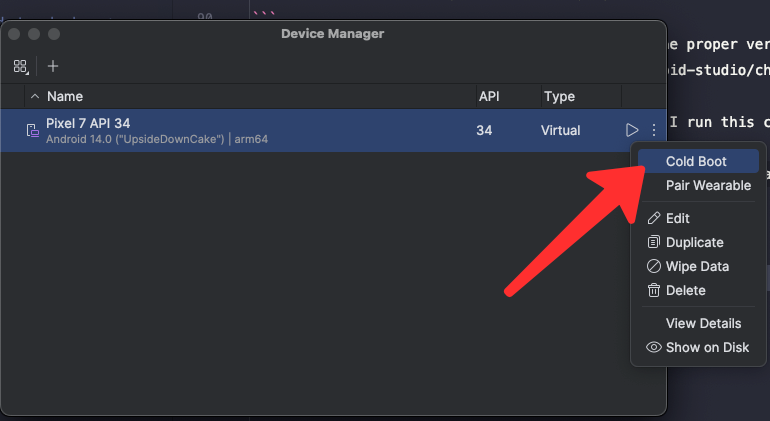This screenshot has width=770, height=421.
Task: Select the Pixel 7 API 34 row name
Action: 88,123
